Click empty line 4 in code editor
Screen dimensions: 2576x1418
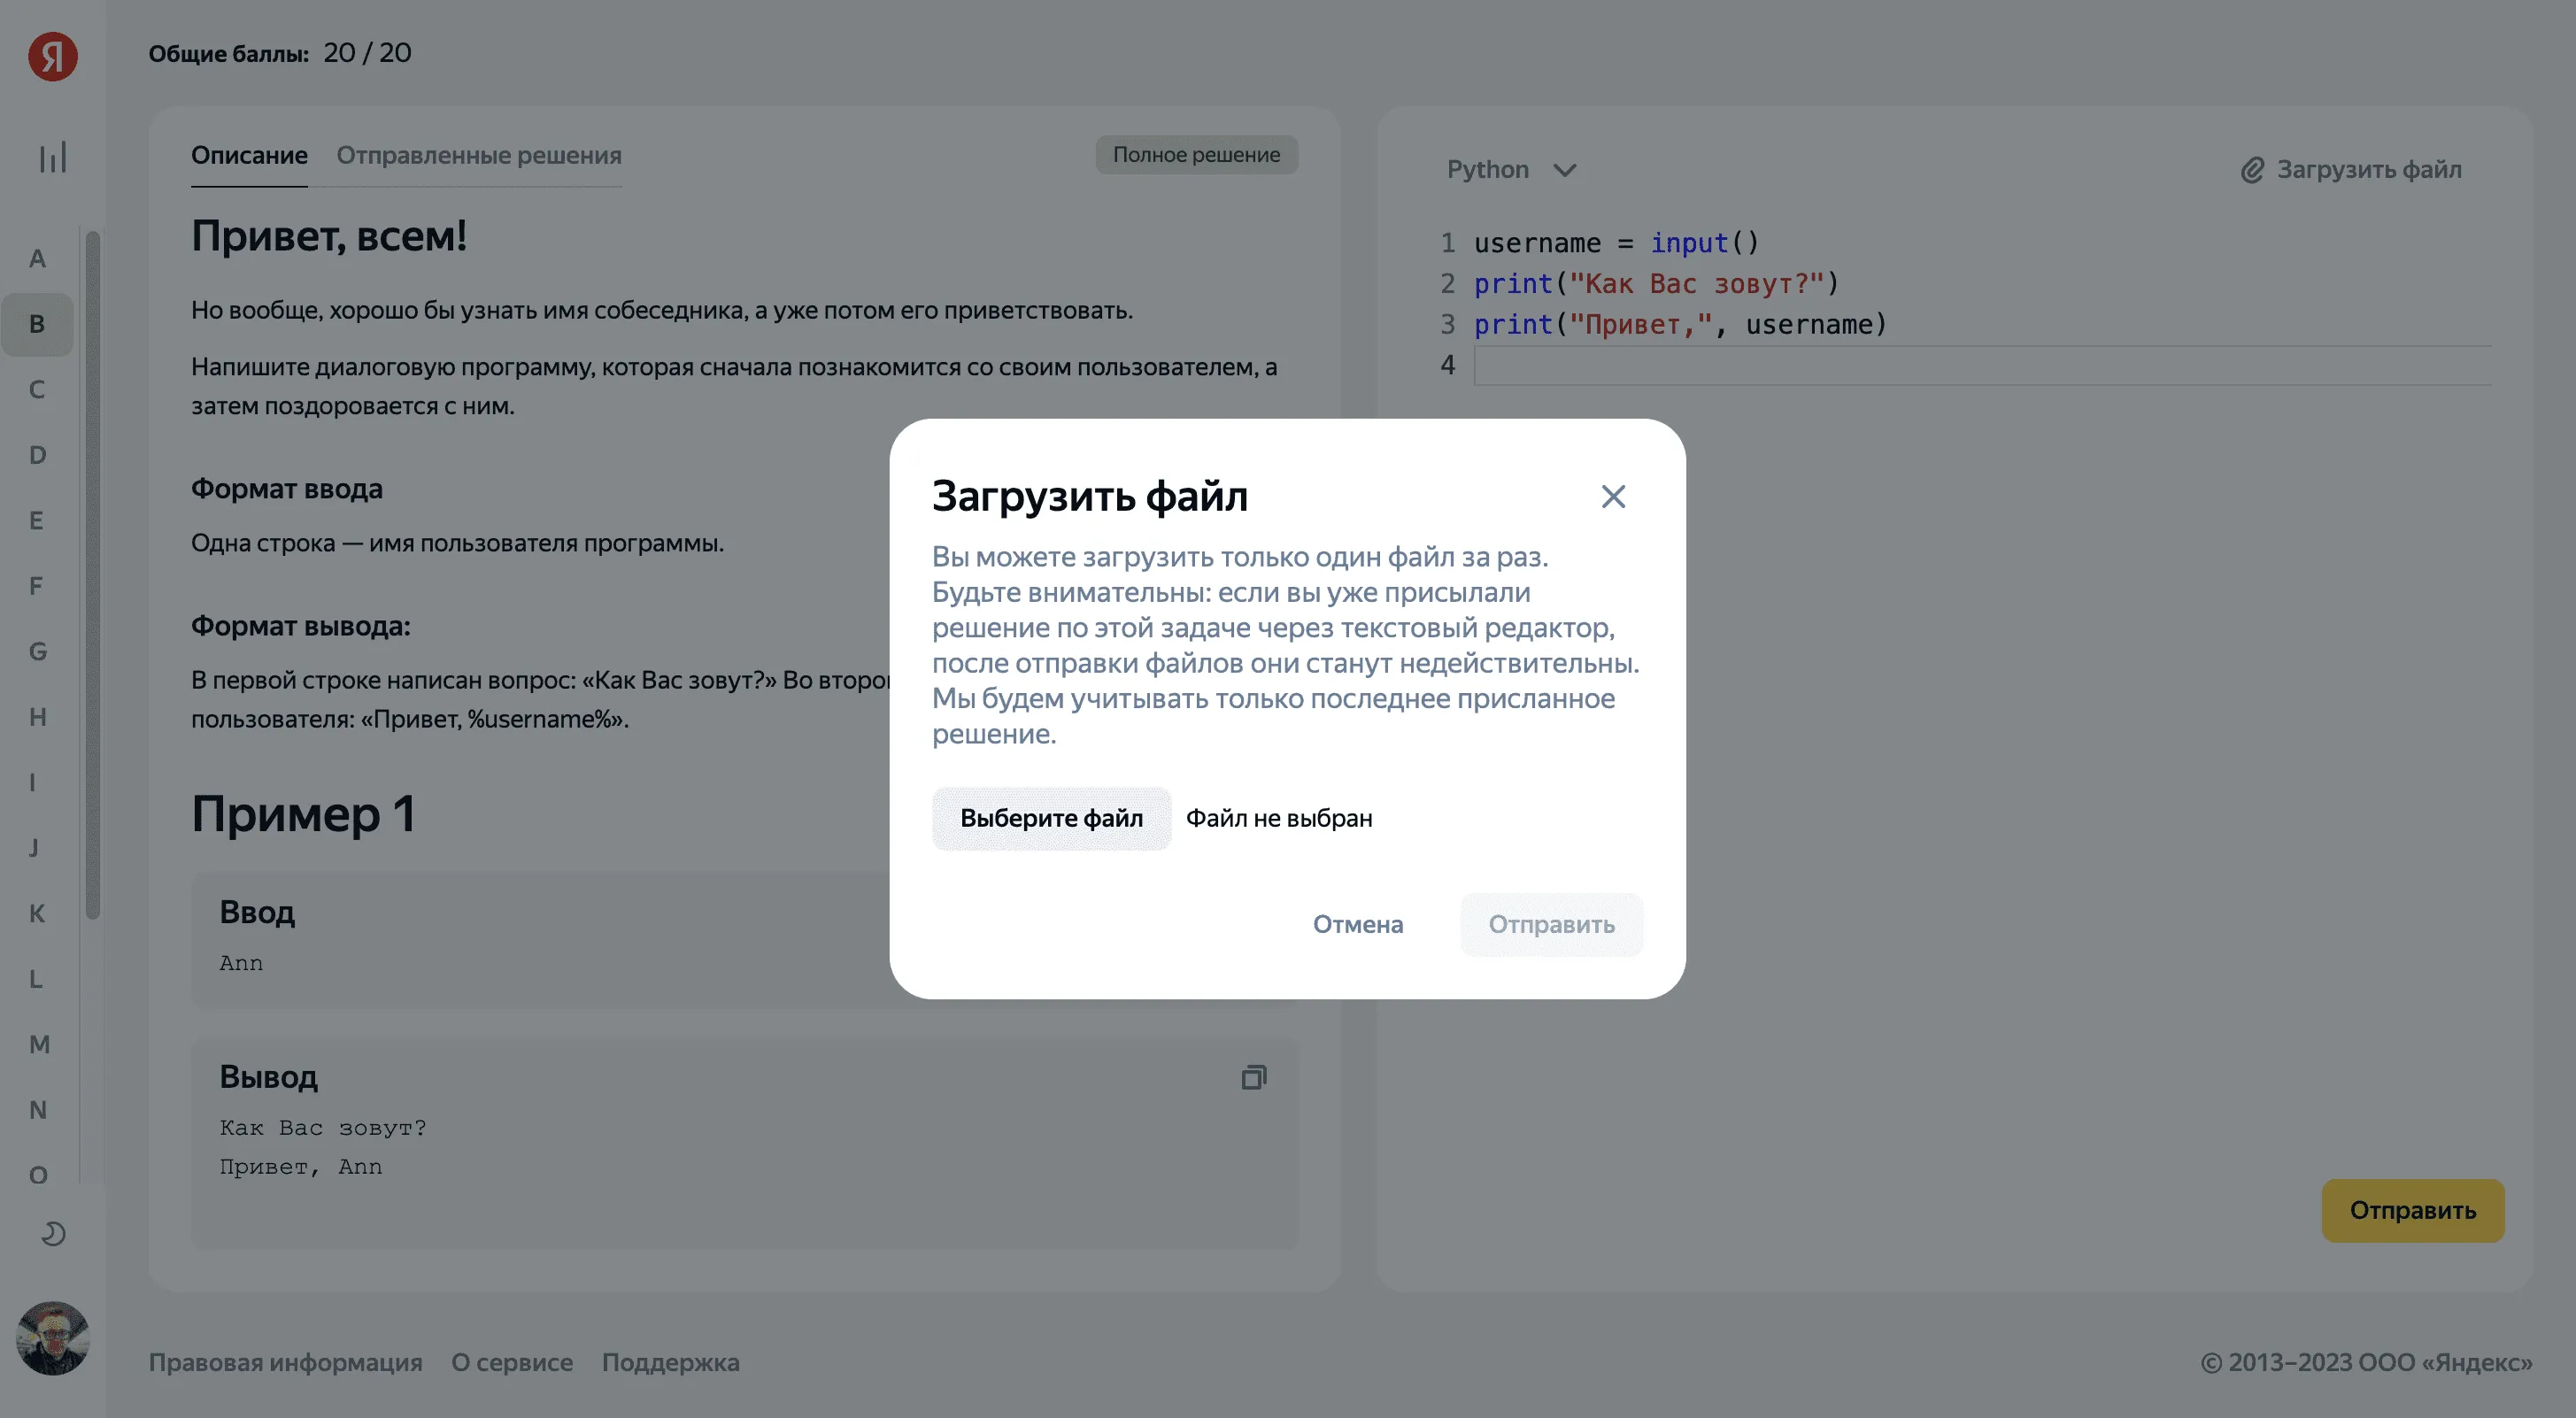click(1982, 366)
